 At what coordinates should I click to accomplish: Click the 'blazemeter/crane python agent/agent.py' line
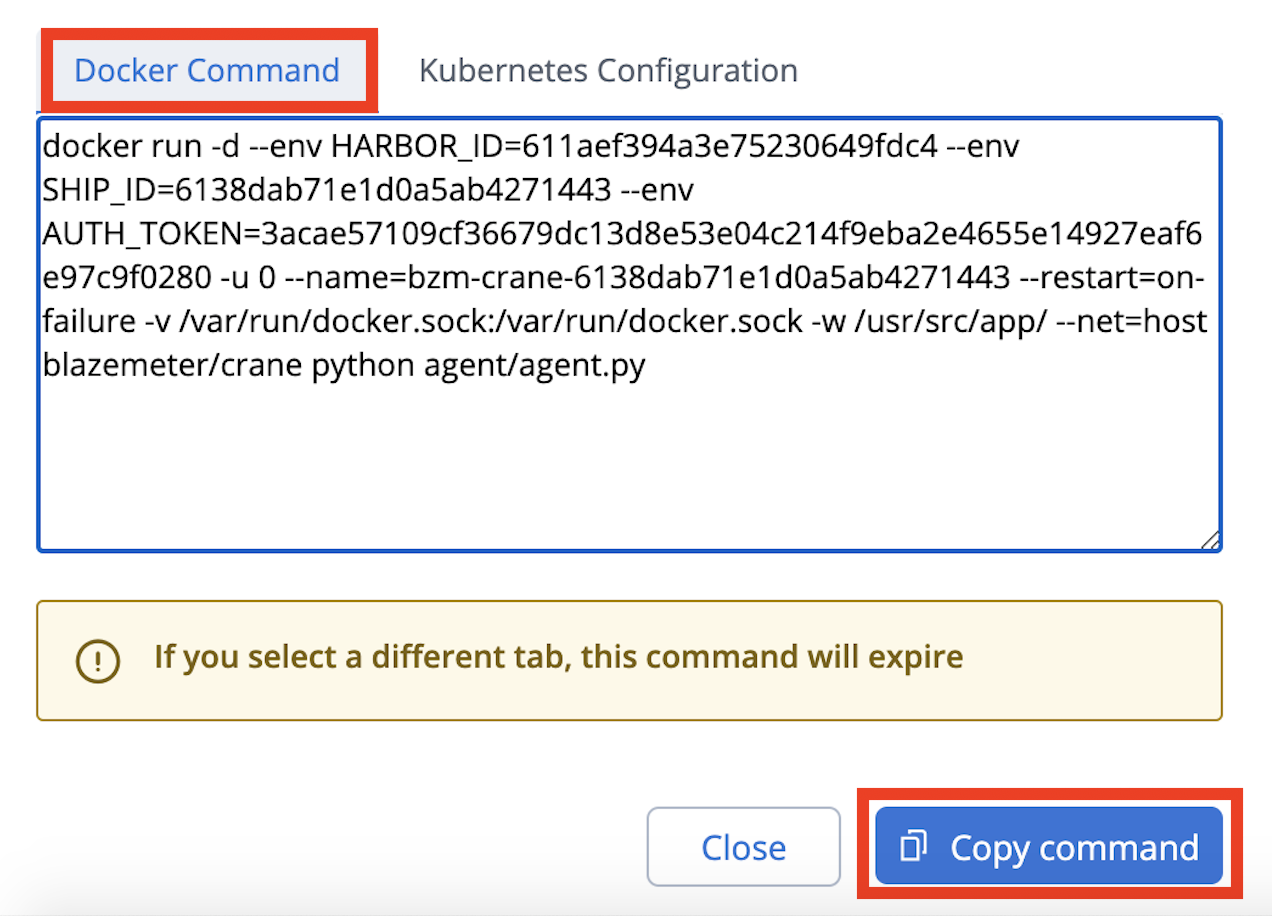344,365
